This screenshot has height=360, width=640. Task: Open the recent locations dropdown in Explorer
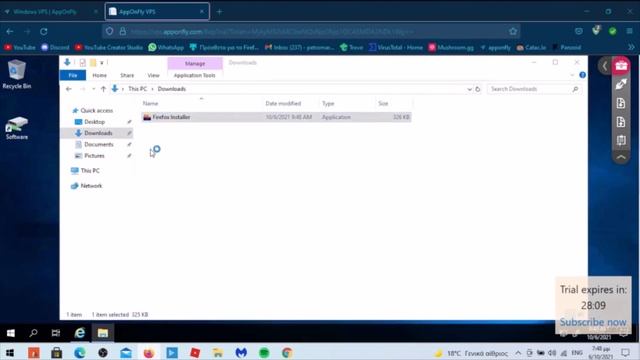coord(93,89)
